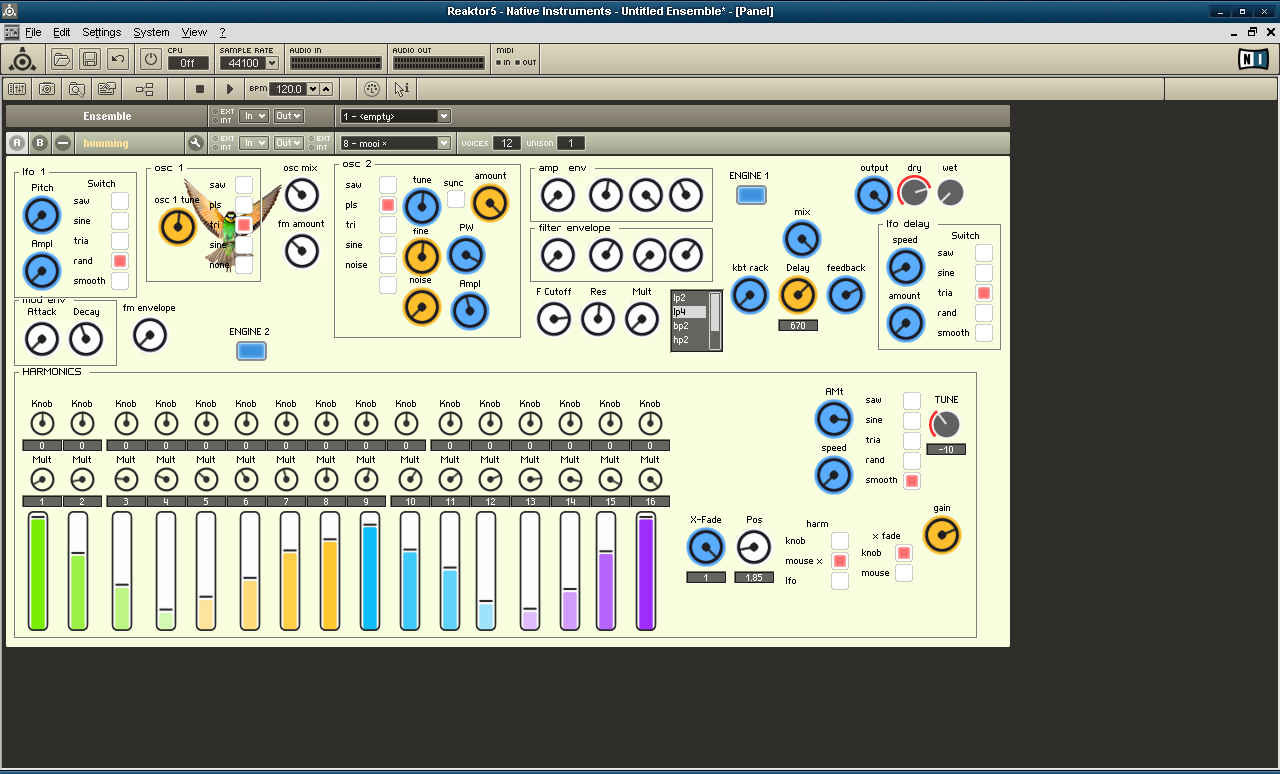The image size is (1280, 774).
Task: Click the undo arrow icon in the toolbar
Action: pos(118,59)
